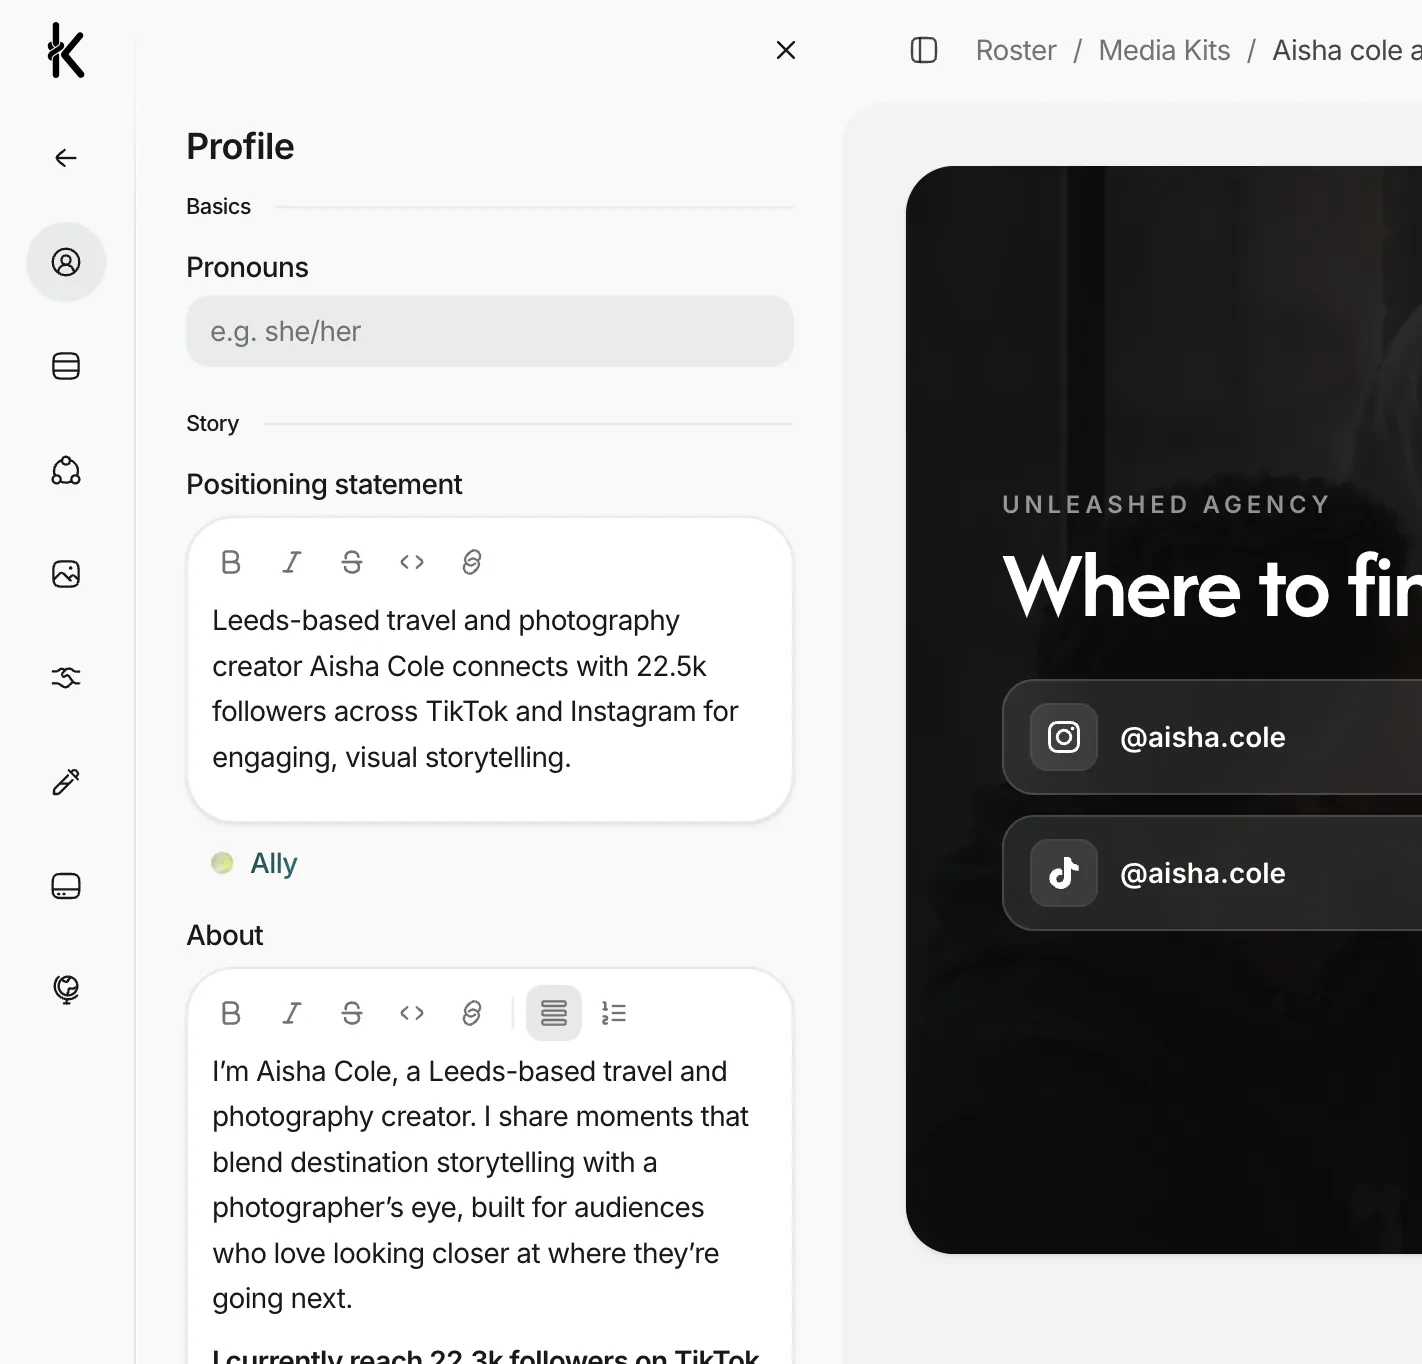Insert link in About editor toolbar
The image size is (1422, 1364).
pyautogui.click(x=472, y=1013)
